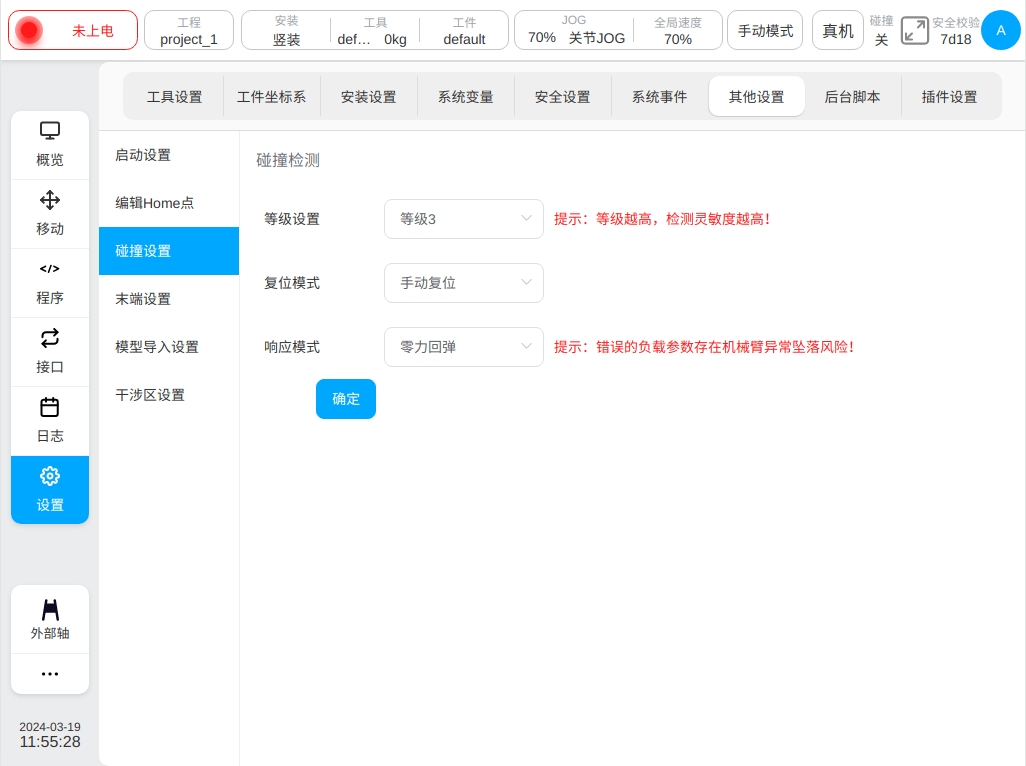Open the 概览 overview monitor icon

(x=50, y=131)
